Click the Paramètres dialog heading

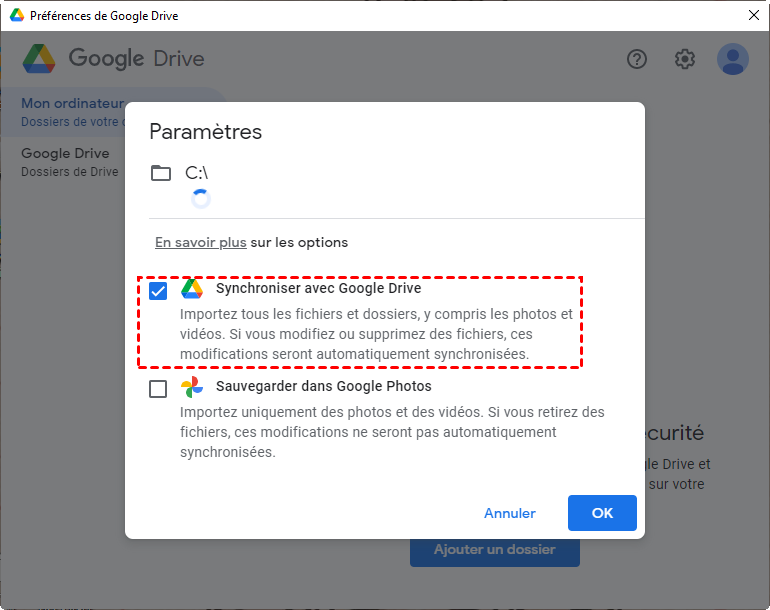click(206, 132)
